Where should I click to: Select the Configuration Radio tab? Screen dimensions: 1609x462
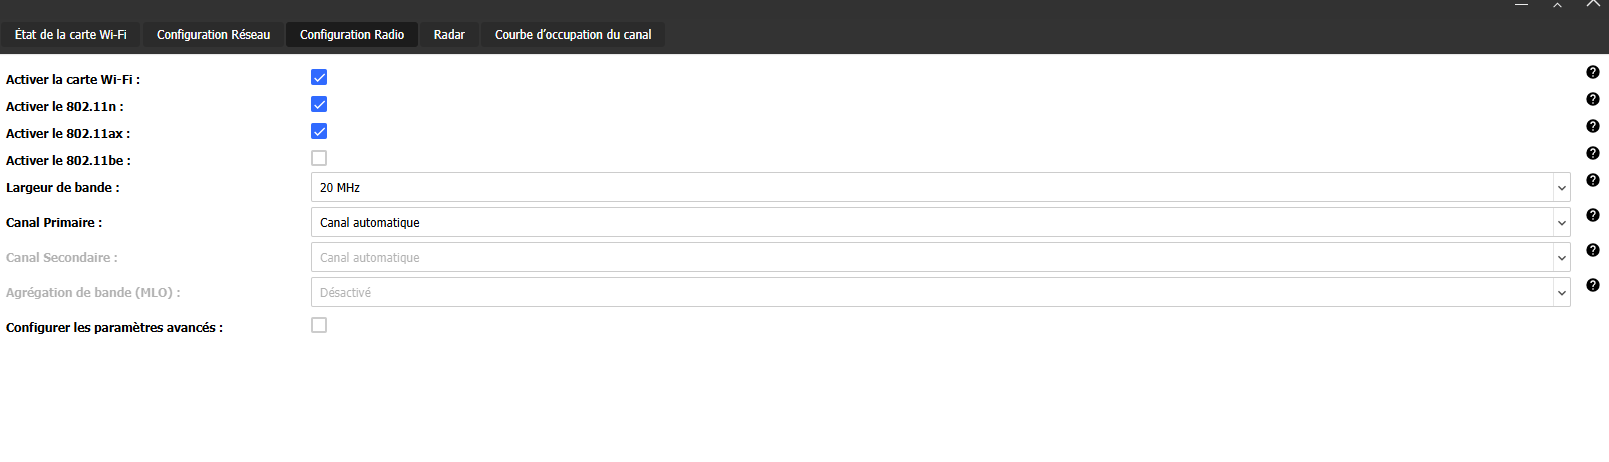(x=352, y=35)
